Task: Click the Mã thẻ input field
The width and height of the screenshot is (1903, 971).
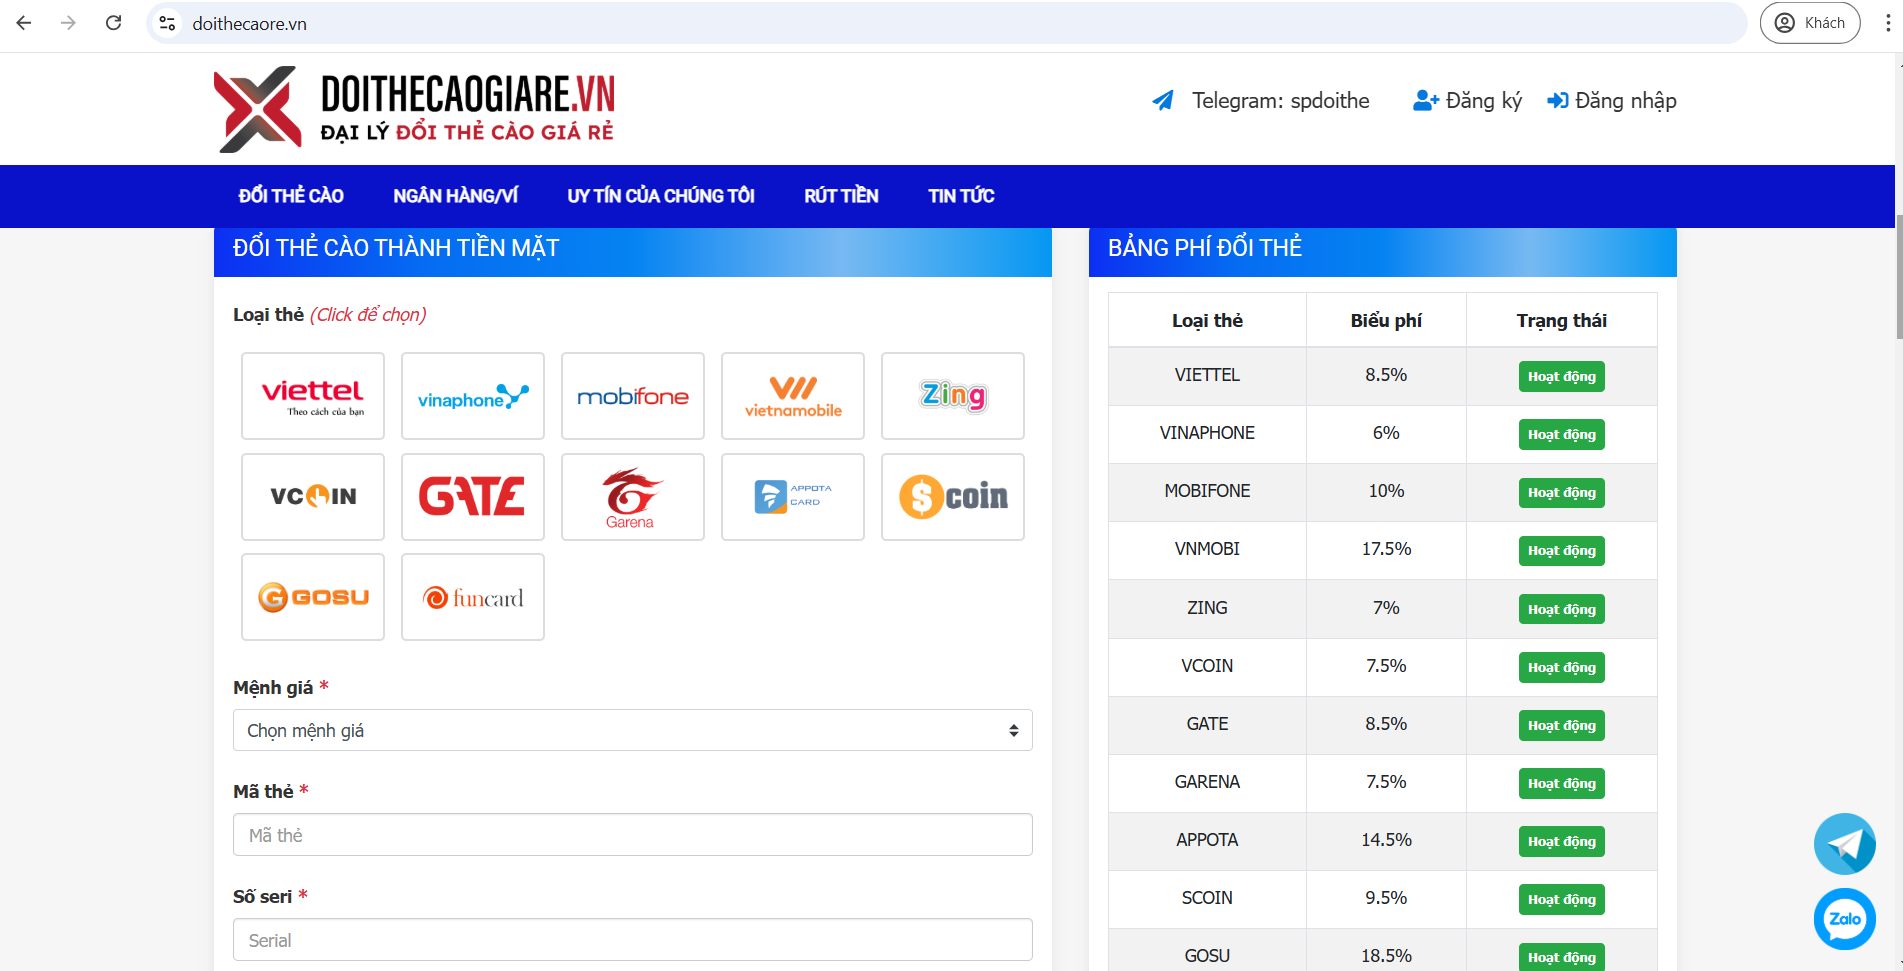Action: tap(633, 835)
